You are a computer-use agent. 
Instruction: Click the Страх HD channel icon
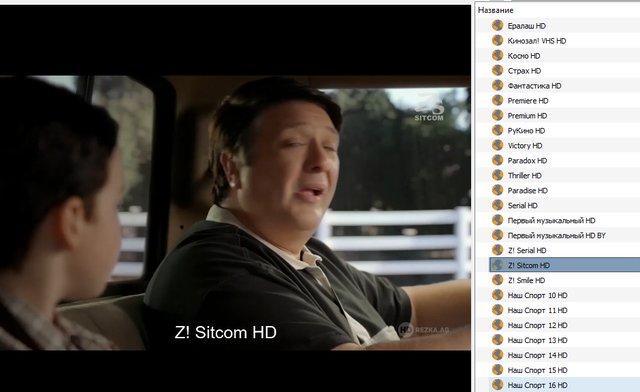(497, 70)
